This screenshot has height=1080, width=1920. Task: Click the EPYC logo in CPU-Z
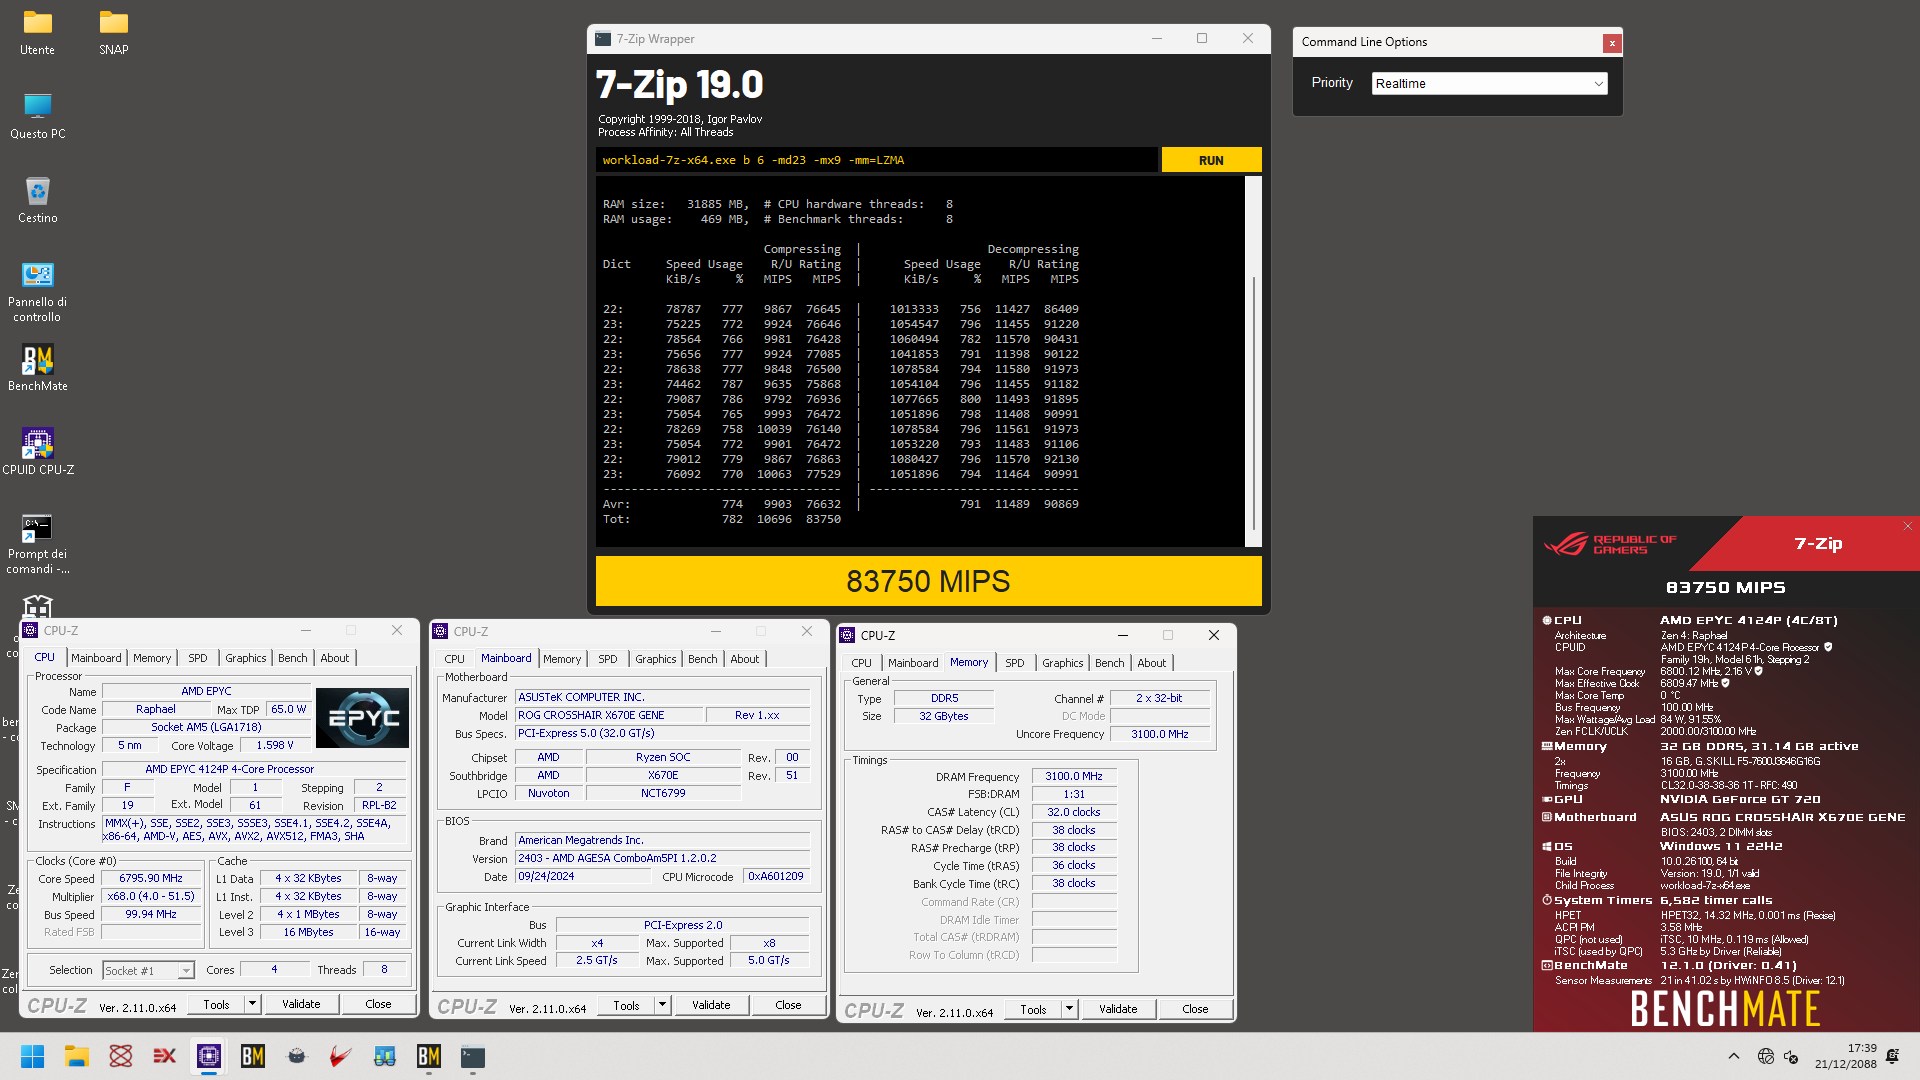363,717
